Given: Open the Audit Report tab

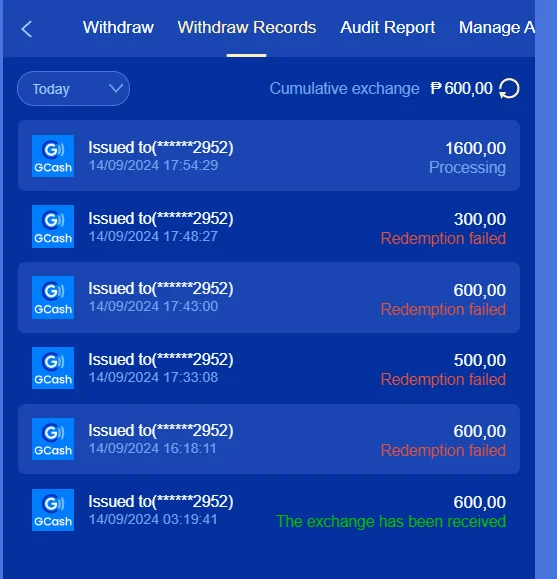Looking at the screenshot, I should tap(387, 27).
